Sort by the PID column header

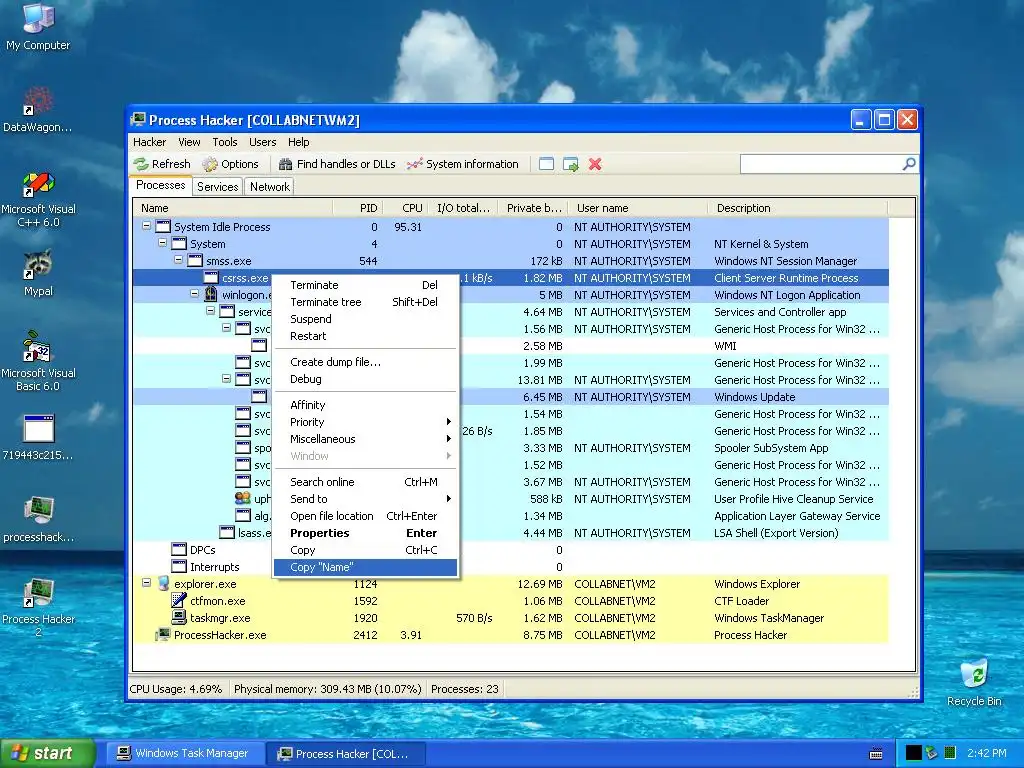(x=358, y=208)
